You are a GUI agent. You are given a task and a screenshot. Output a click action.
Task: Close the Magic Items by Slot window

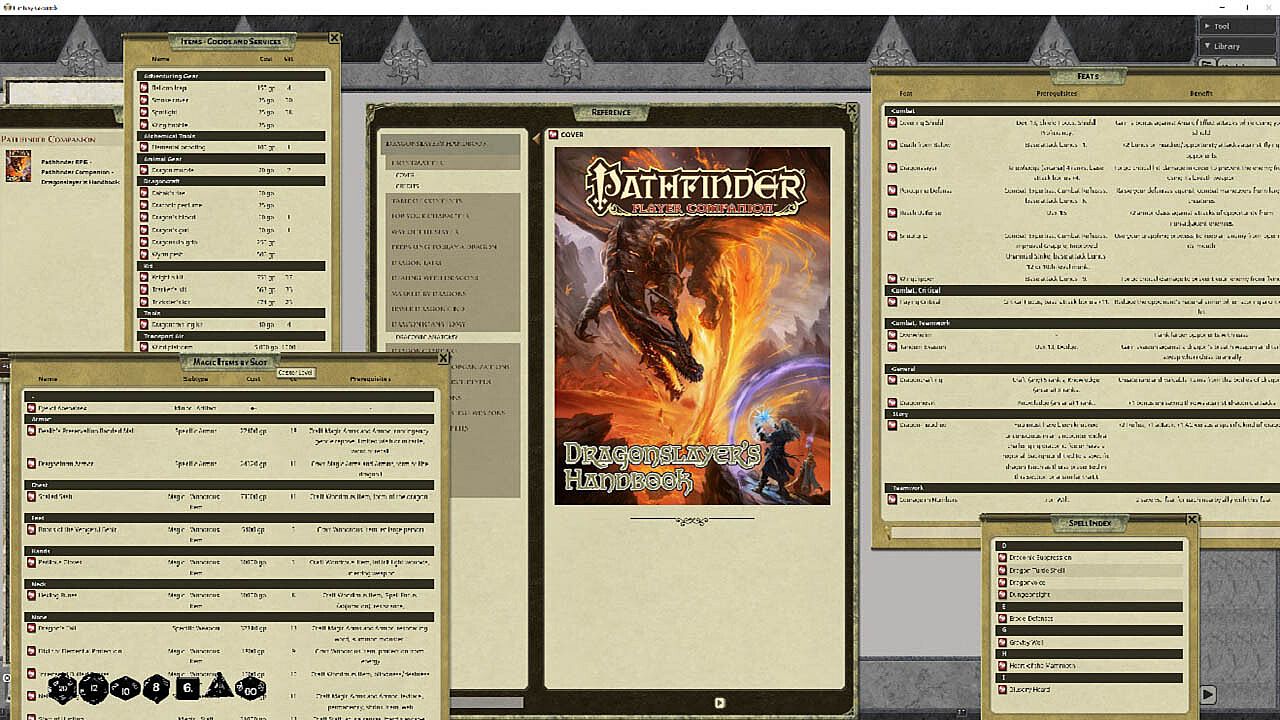443,358
